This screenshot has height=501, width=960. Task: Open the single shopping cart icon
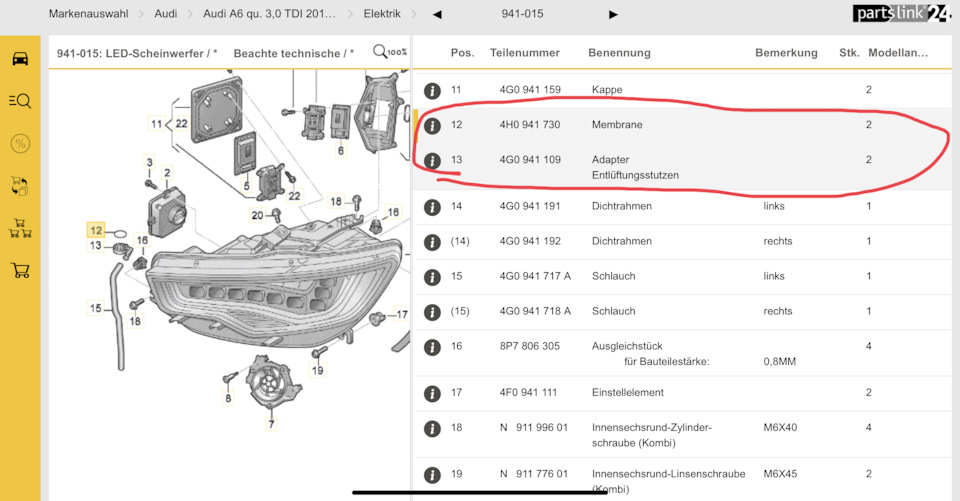pos(20,270)
